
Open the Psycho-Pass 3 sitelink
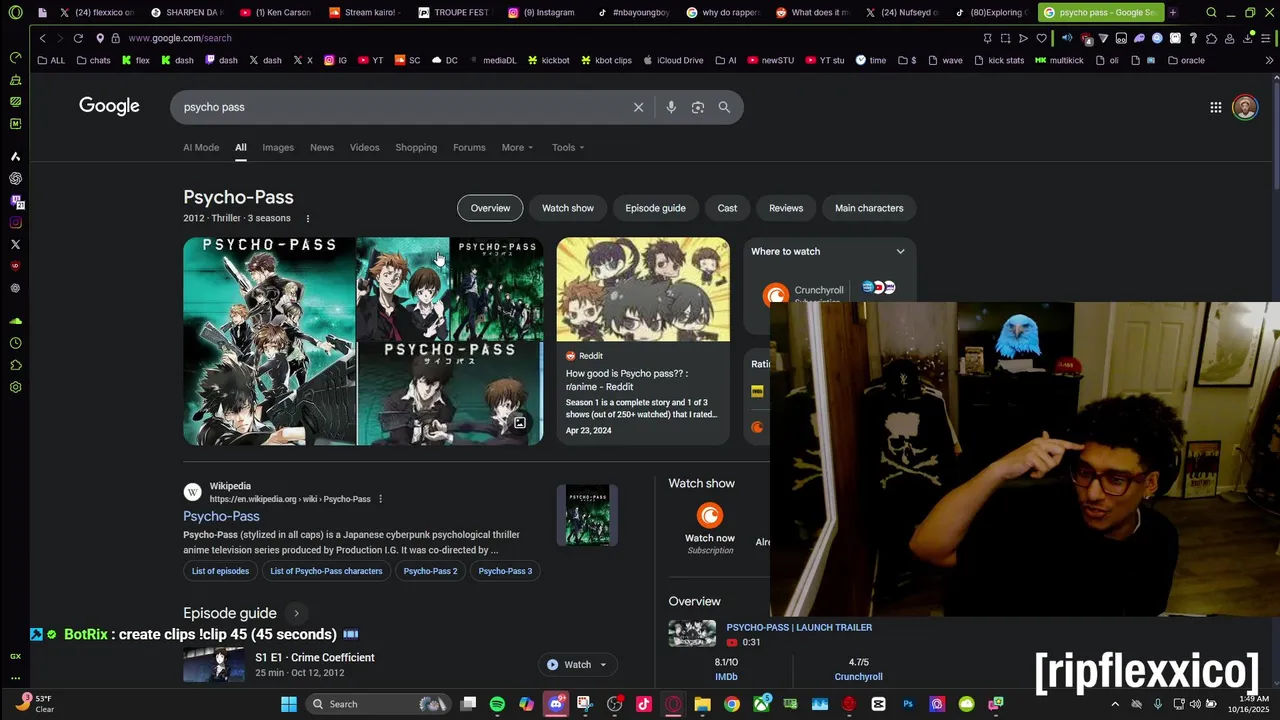(505, 571)
